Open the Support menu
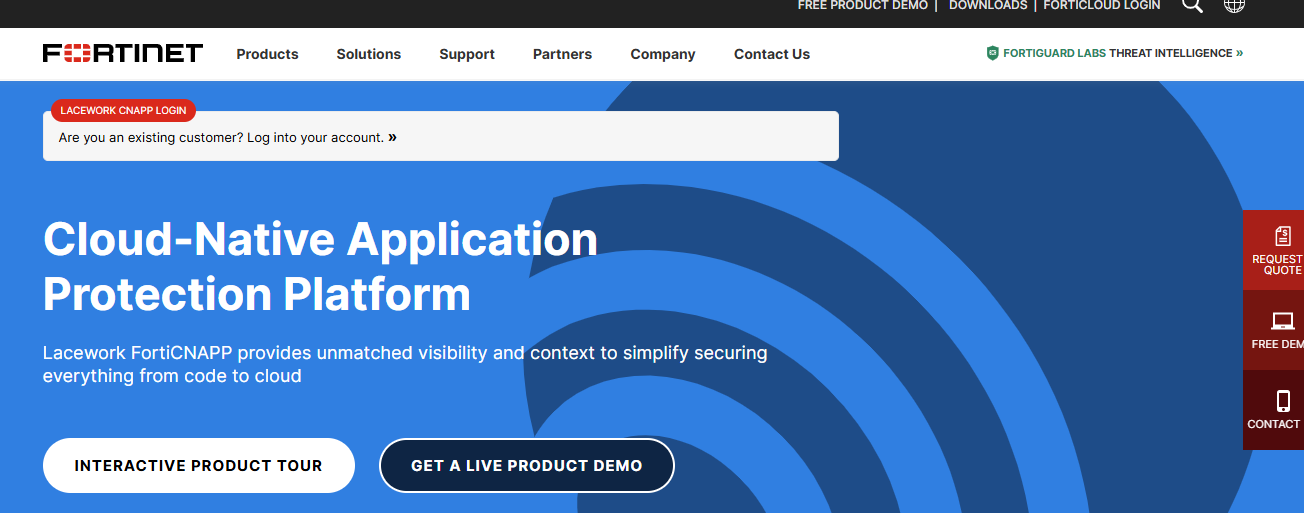The image size is (1304, 513). (x=467, y=54)
